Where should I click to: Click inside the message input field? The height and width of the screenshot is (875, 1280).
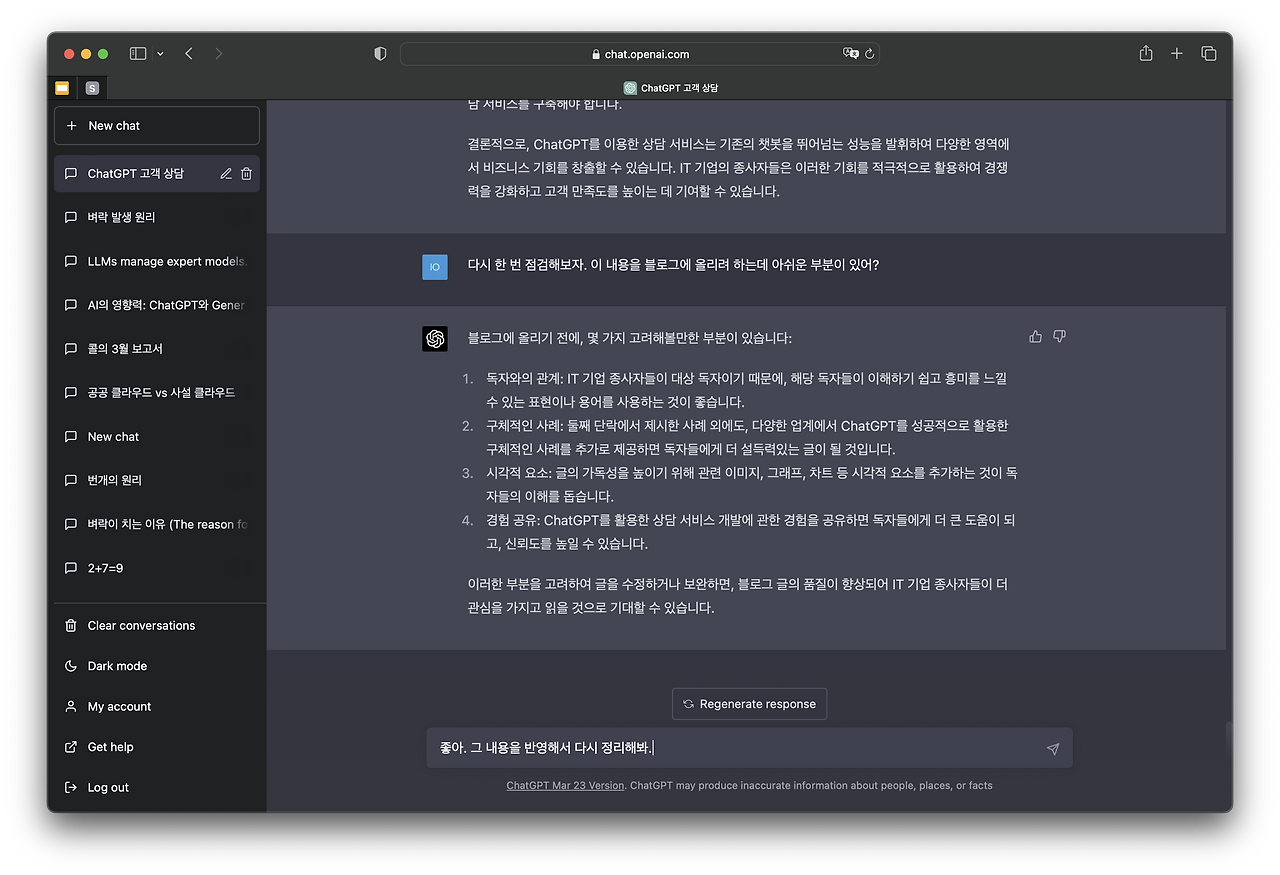[x=700, y=747]
